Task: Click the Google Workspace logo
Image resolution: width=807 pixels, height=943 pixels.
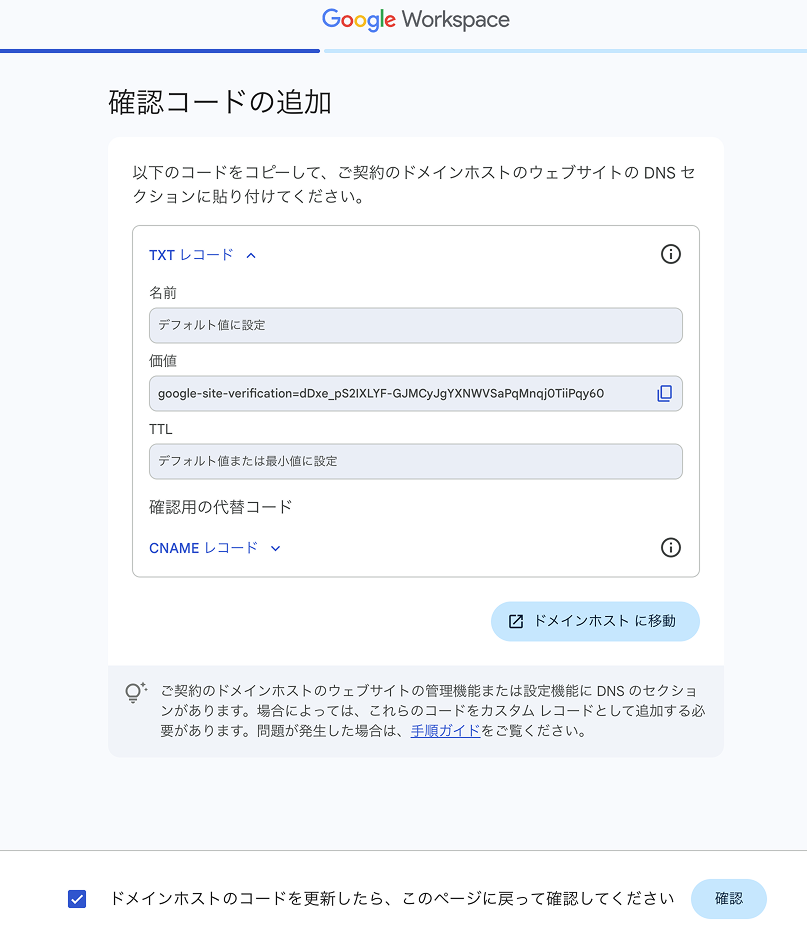Action: click(415, 19)
